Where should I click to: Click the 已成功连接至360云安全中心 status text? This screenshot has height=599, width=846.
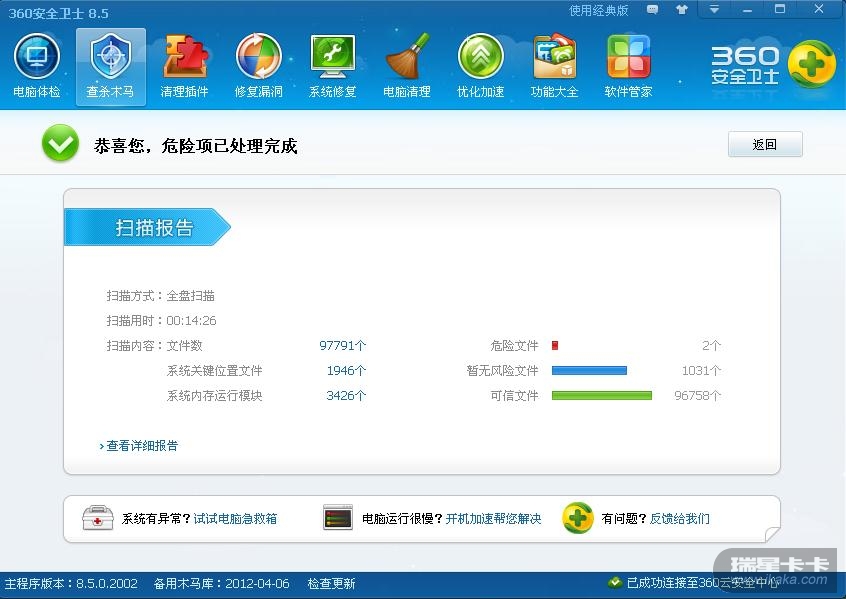click(x=702, y=583)
